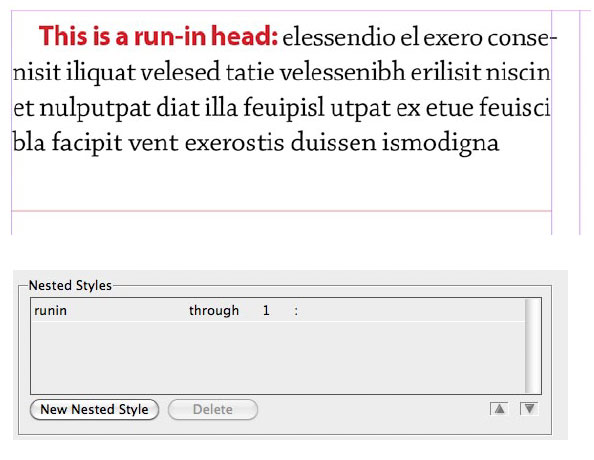The image size is (594, 460).
Task: Change the 'through' option in nested style
Action: click(x=214, y=311)
